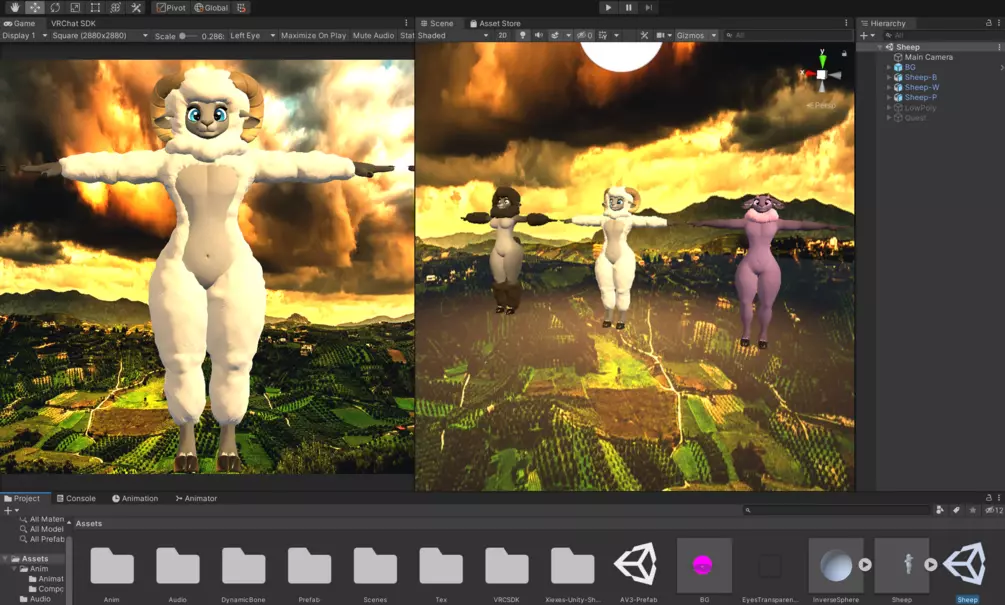Expand the Sheep-W object in Hierarchy
The image size is (1005, 605).
point(888,87)
